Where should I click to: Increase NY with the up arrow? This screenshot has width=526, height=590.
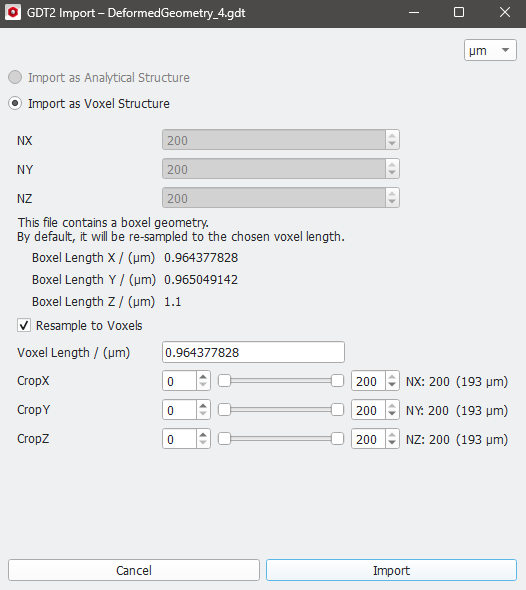[392, 164]
